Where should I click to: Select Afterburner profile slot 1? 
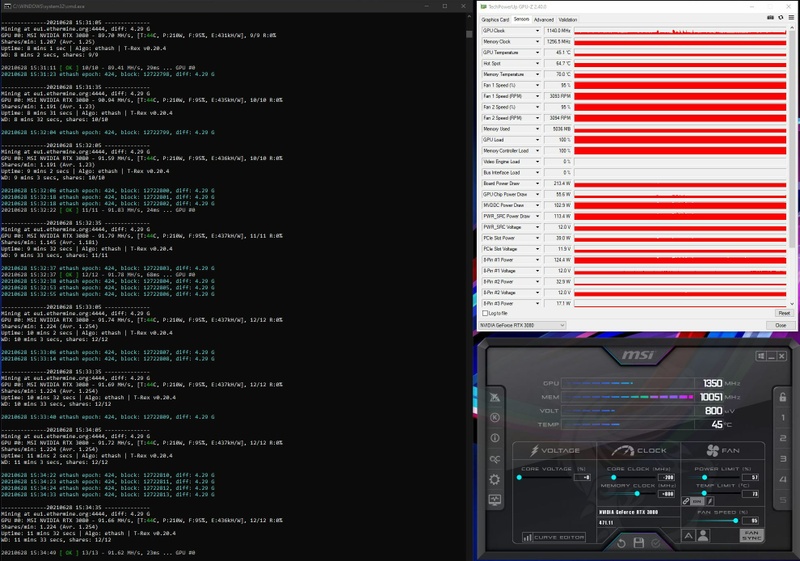[x=783, y=418]
